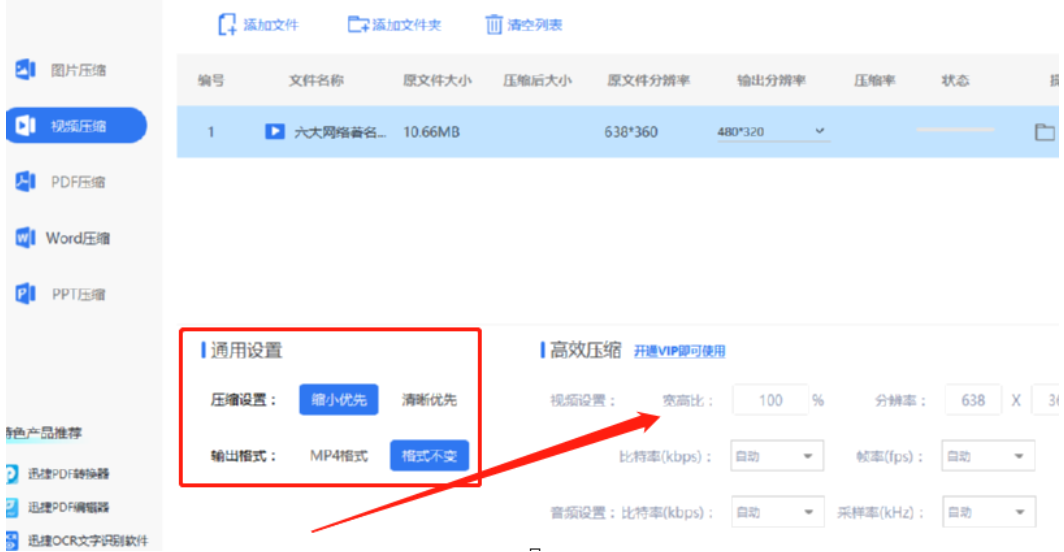Choose MP4格式 output format
Image resolution: width=1064 pixels, height=552 pixels.
point(339,456)
